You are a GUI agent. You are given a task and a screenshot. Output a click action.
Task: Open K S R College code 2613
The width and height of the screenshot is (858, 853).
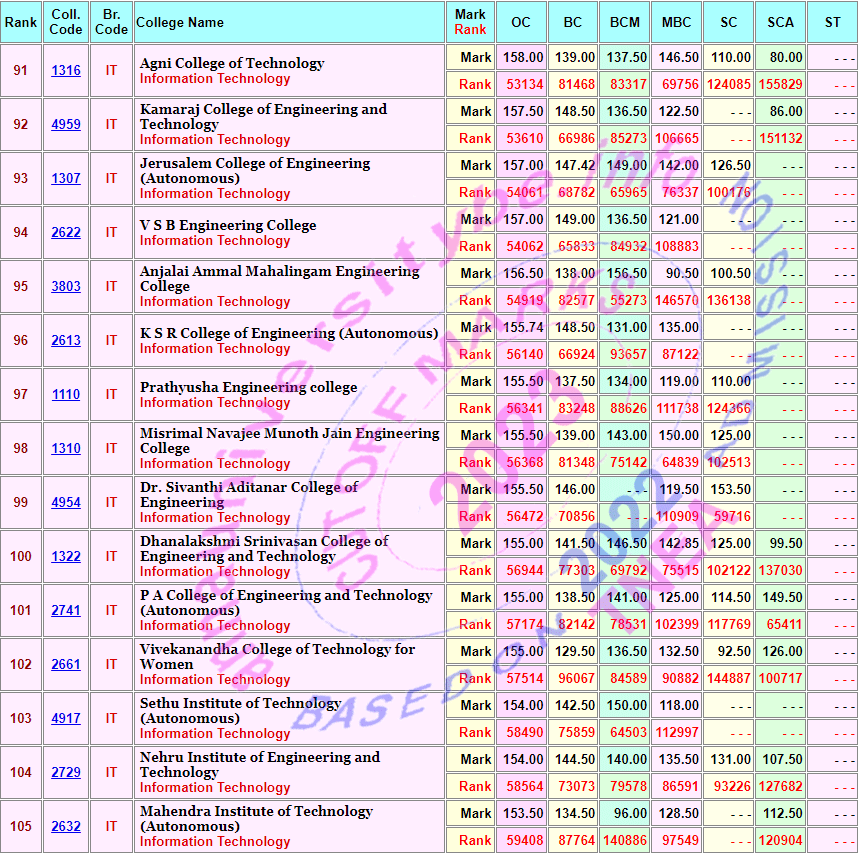coord(66,341)
